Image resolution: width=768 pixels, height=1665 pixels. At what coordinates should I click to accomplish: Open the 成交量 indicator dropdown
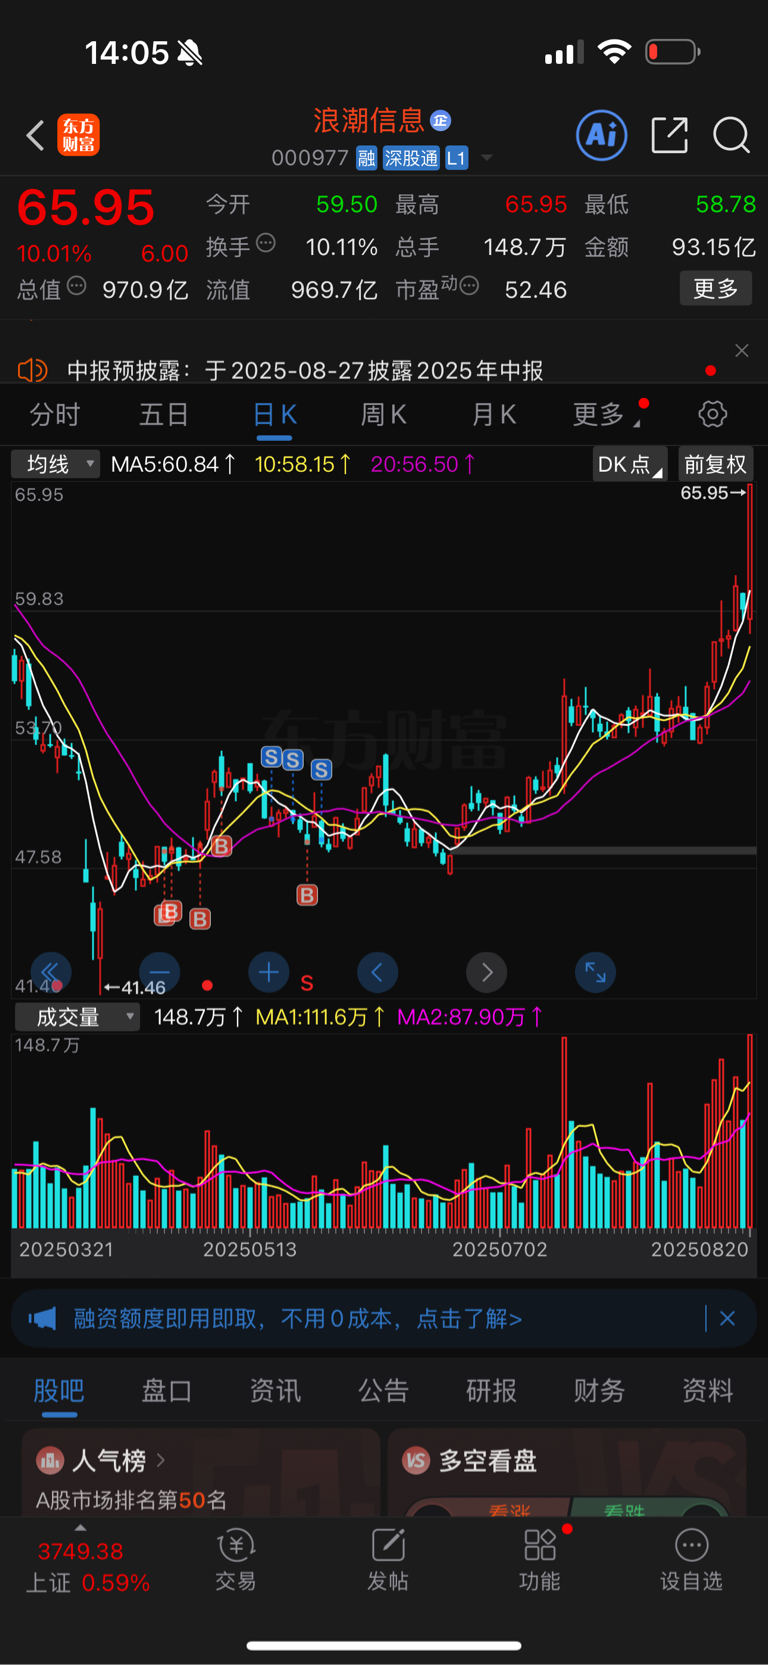coord(76,1017)
